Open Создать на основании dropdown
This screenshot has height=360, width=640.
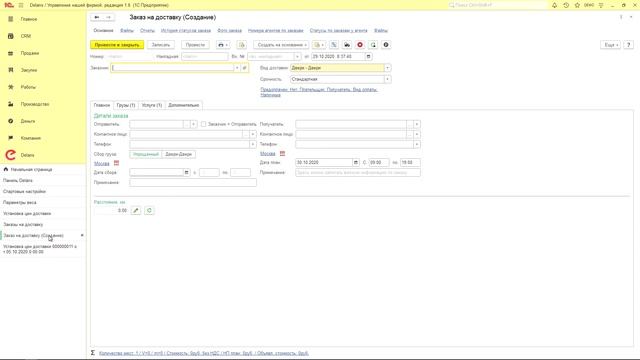click(281, 45)
